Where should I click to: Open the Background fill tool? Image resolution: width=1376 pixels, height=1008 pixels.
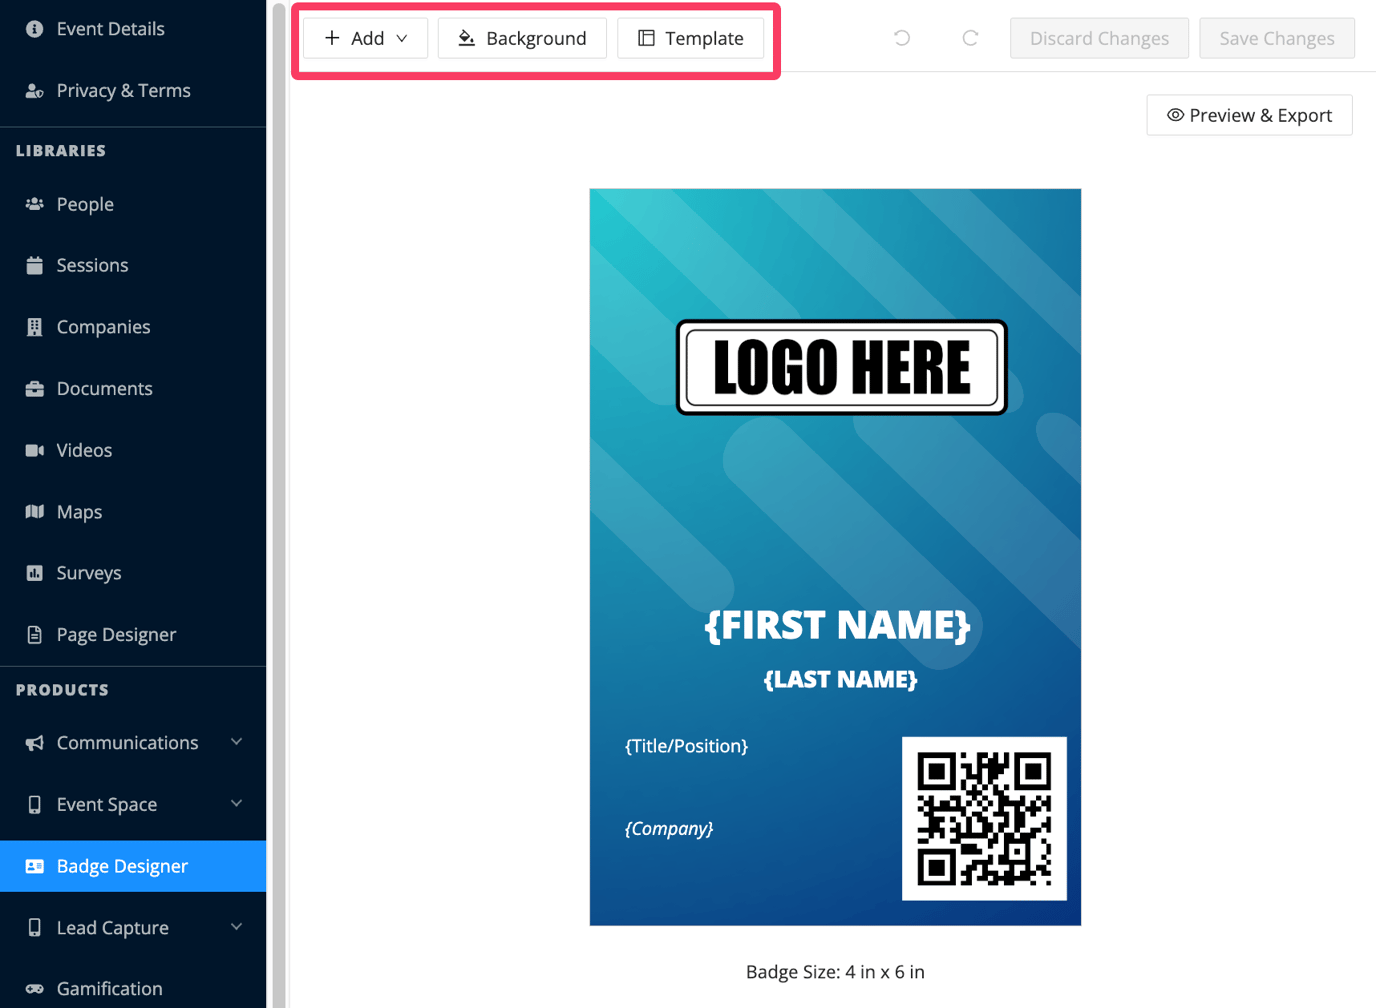click(x=522, y=38)
